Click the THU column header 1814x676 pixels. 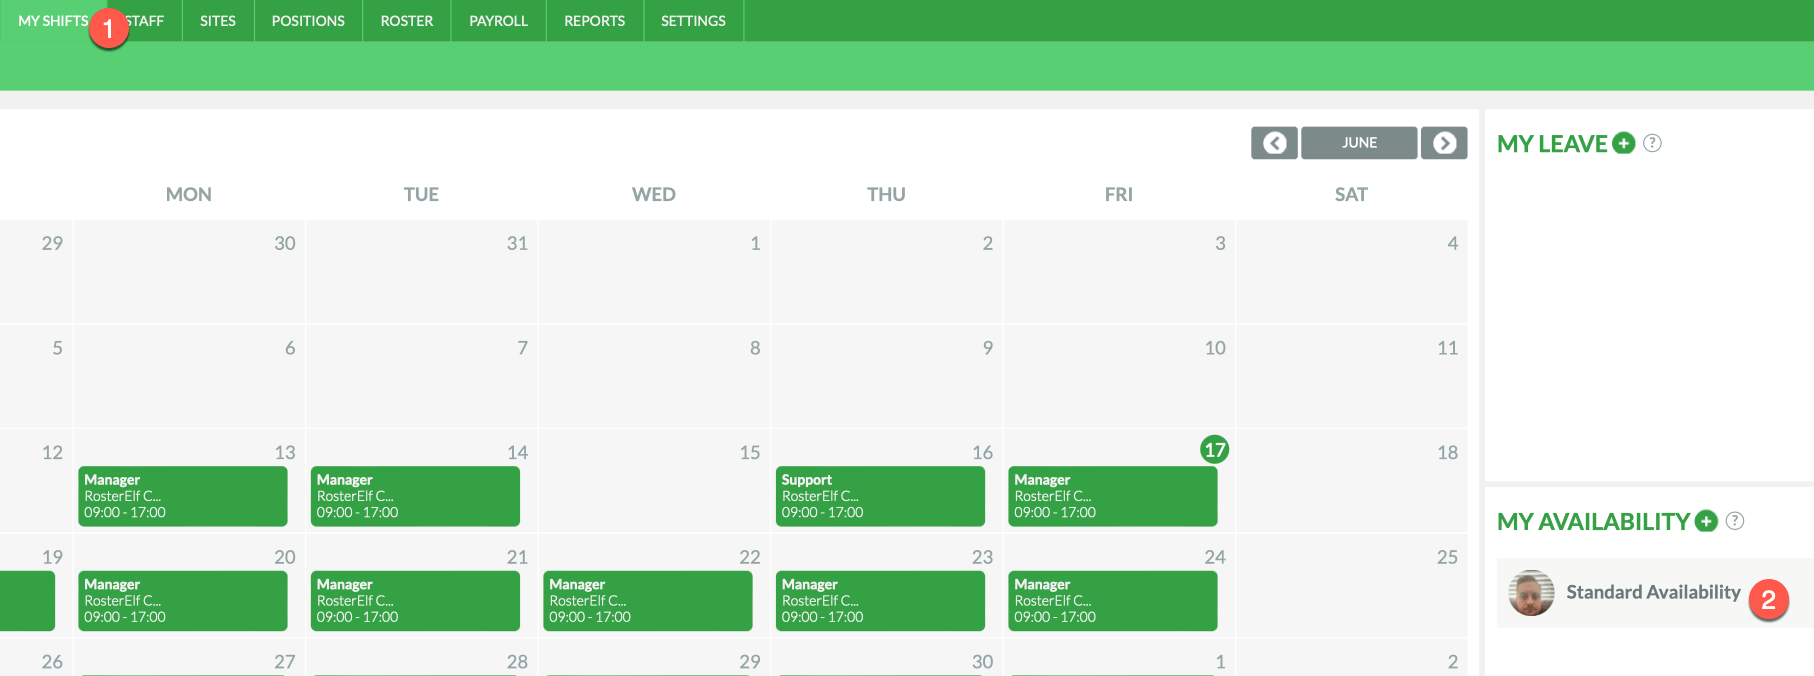[x=886, y=195]
